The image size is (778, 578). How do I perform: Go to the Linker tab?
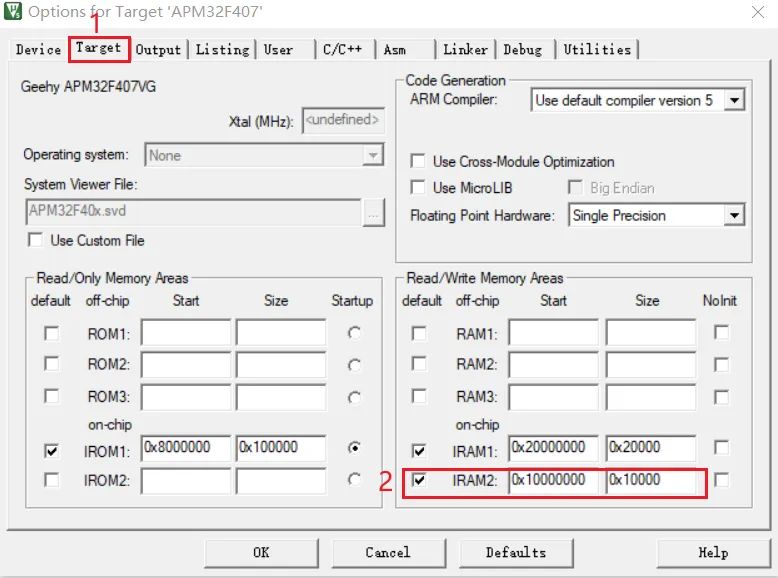point(465,49)
